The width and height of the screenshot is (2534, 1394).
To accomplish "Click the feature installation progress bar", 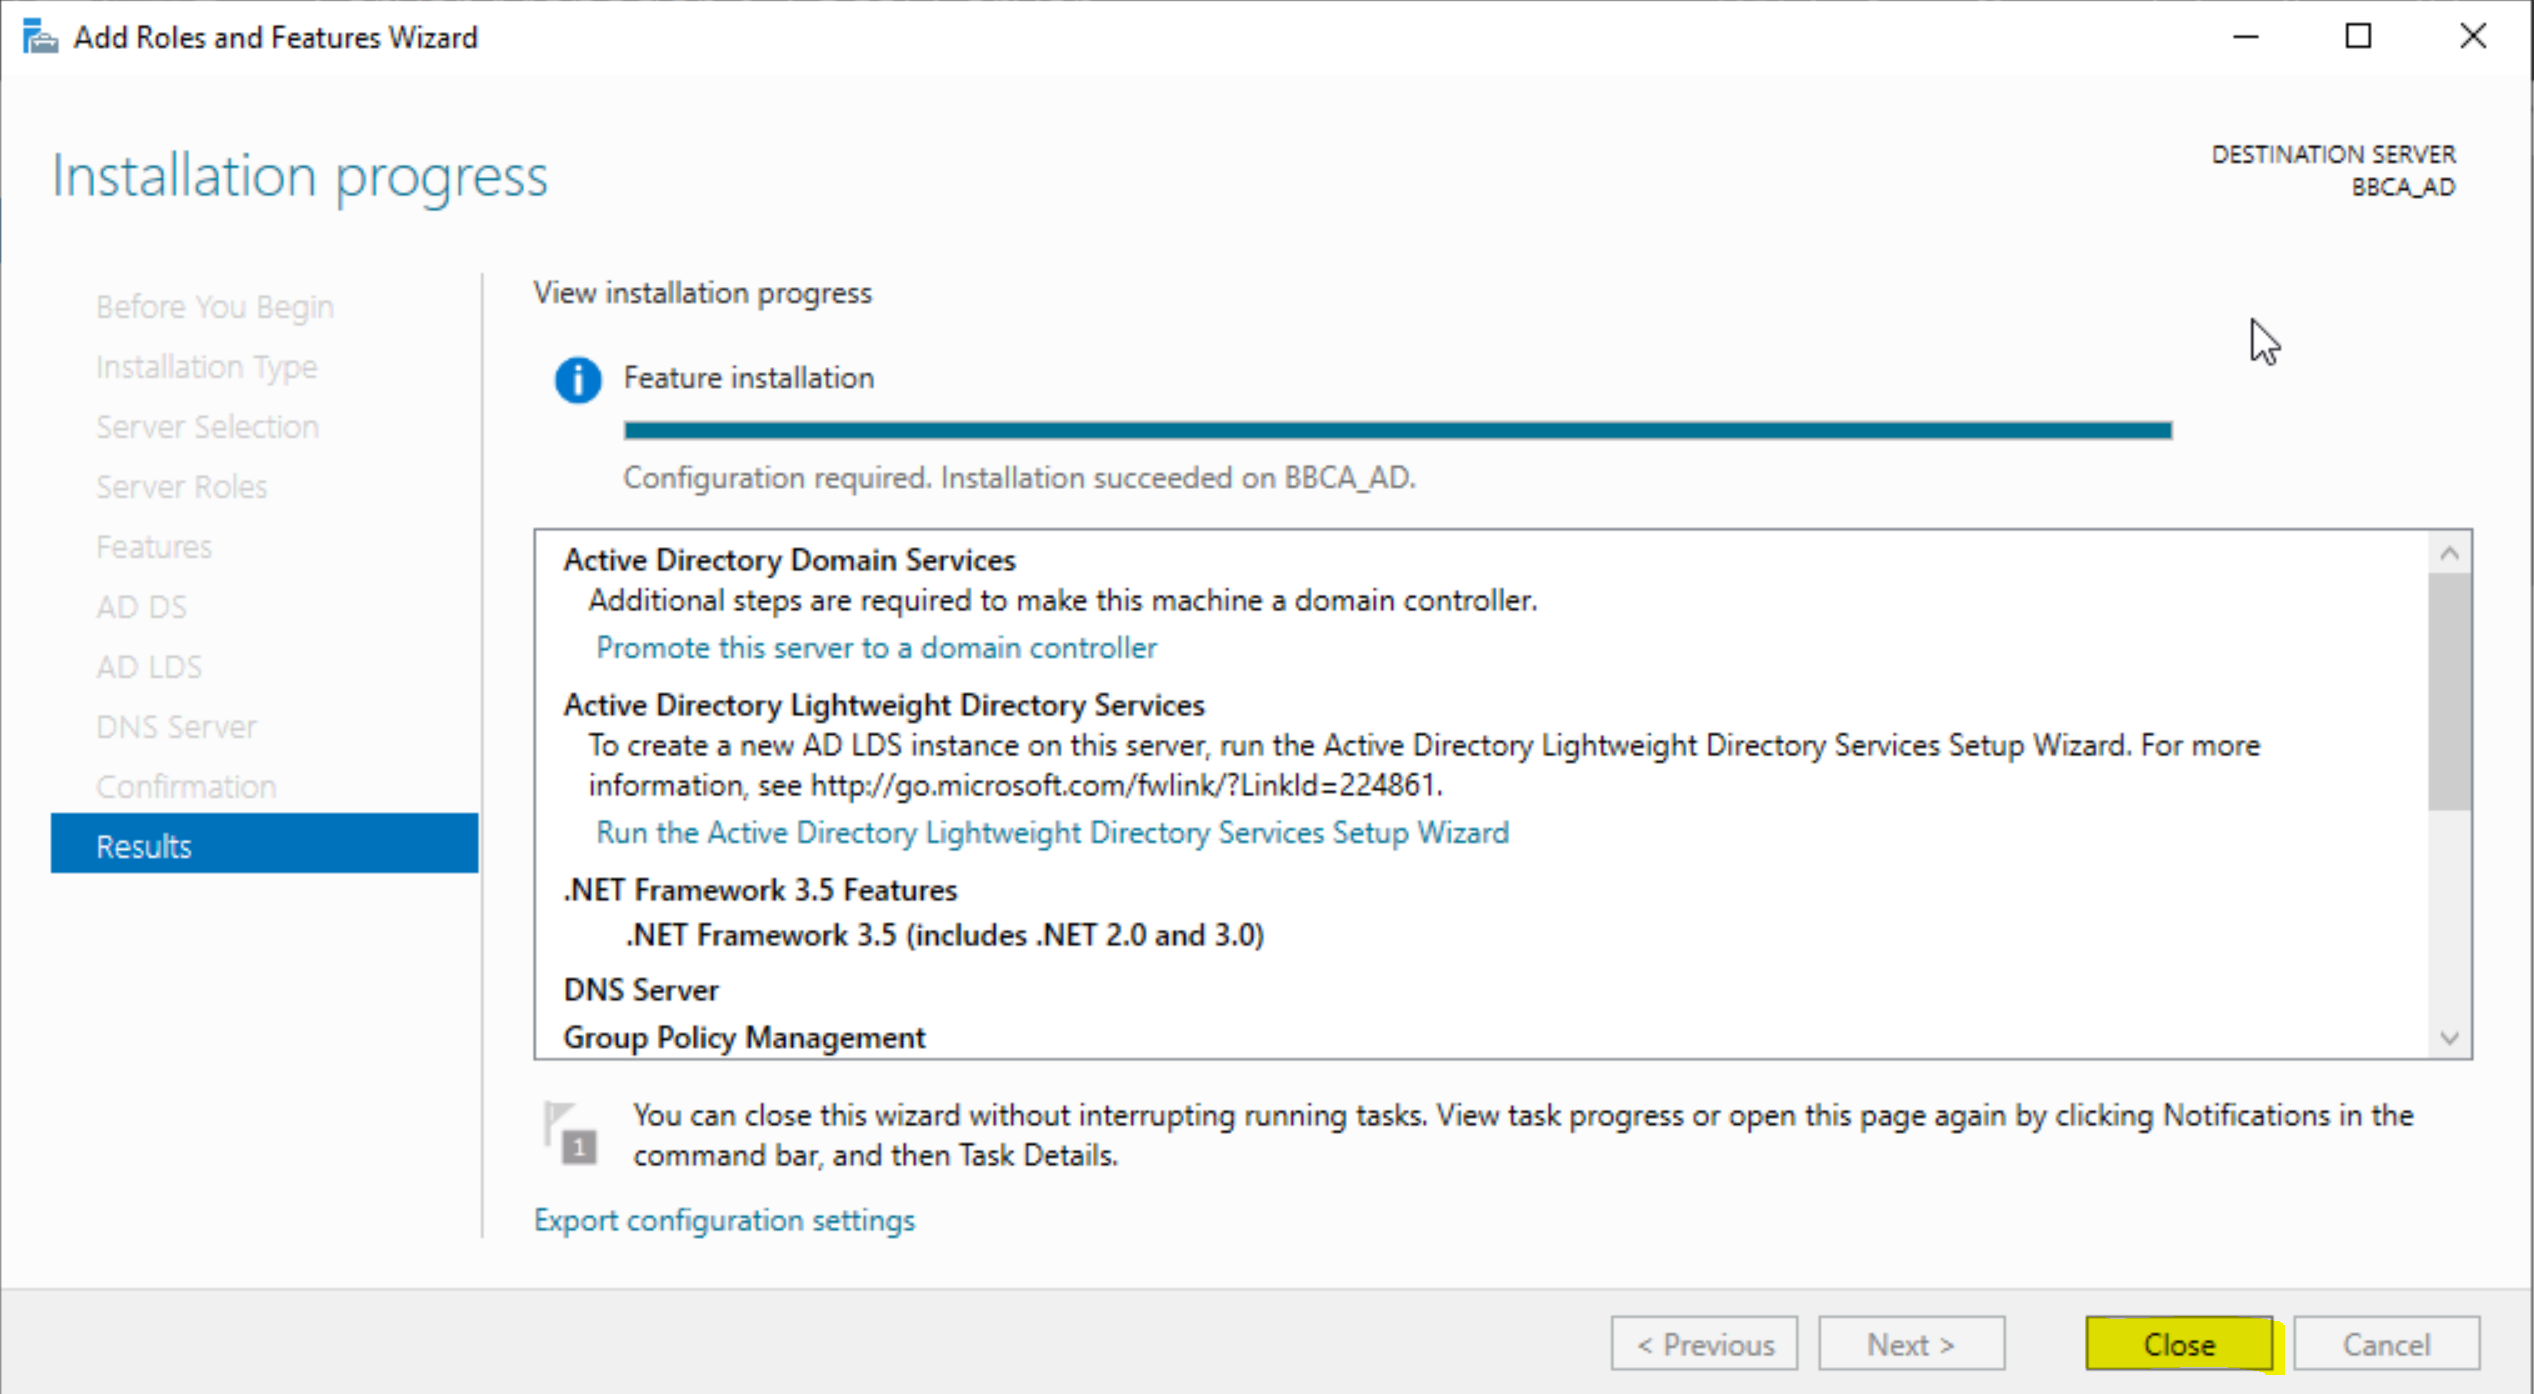I will [1398, 430].
